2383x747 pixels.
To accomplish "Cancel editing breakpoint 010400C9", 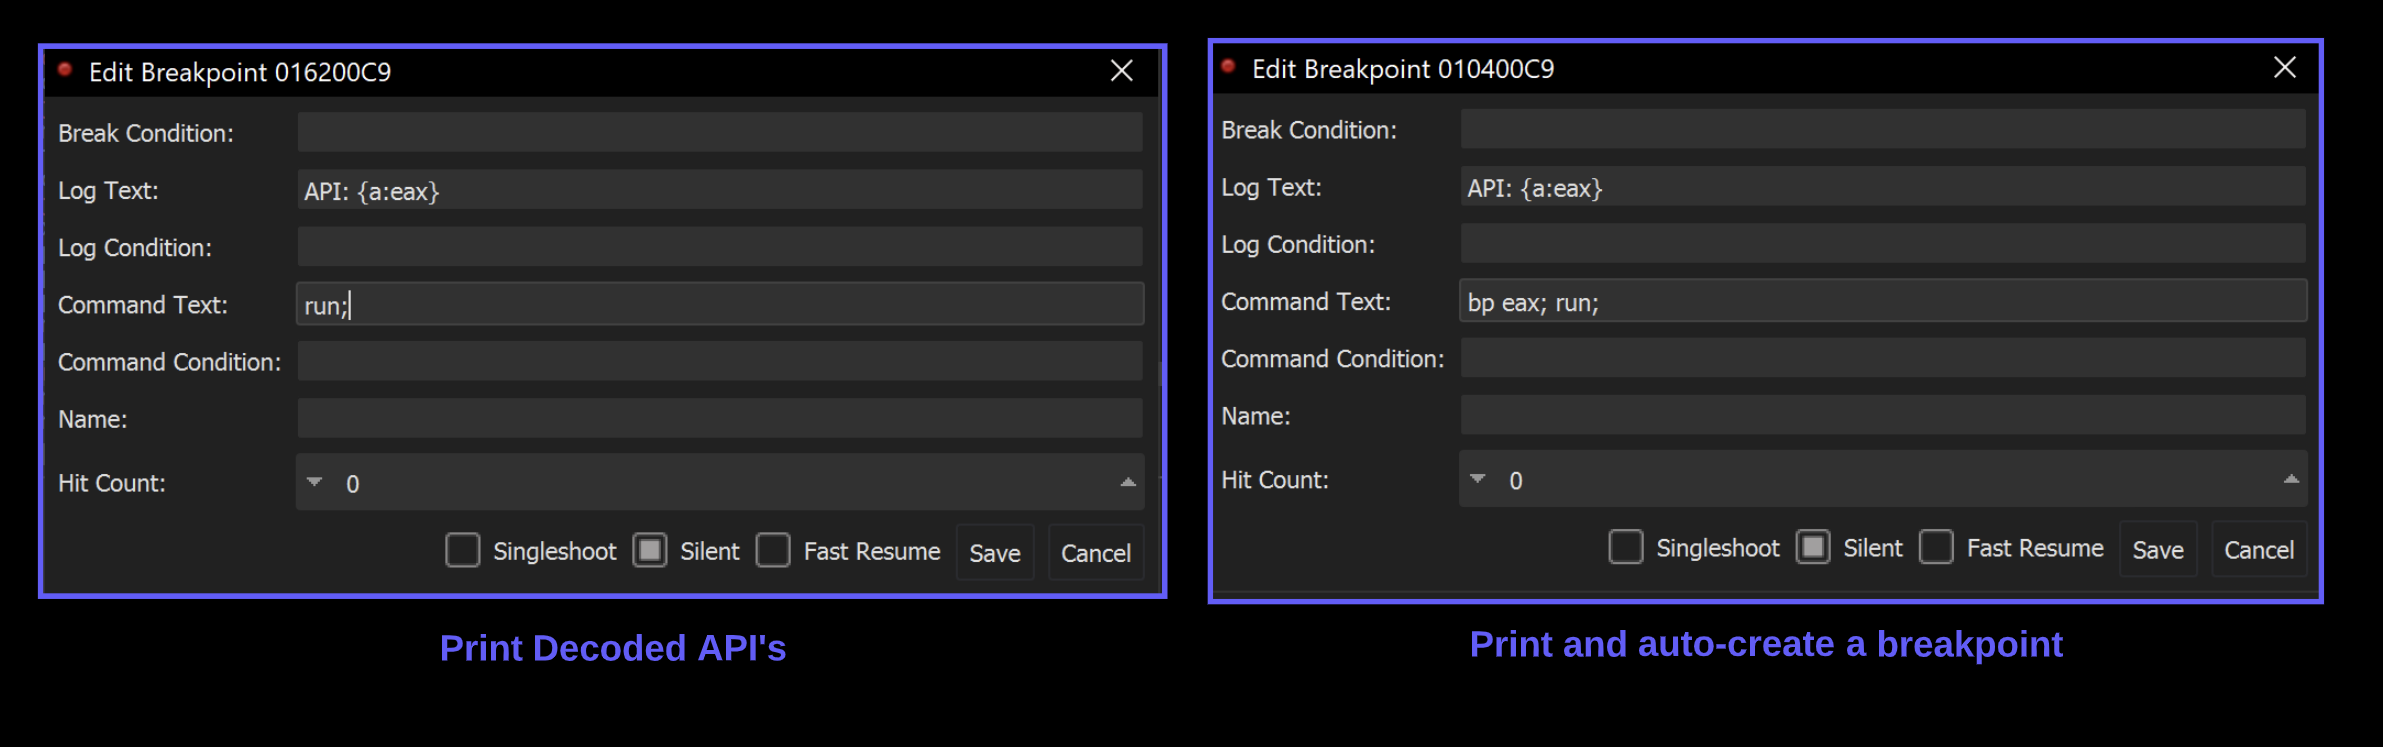I will (2259, 549).
